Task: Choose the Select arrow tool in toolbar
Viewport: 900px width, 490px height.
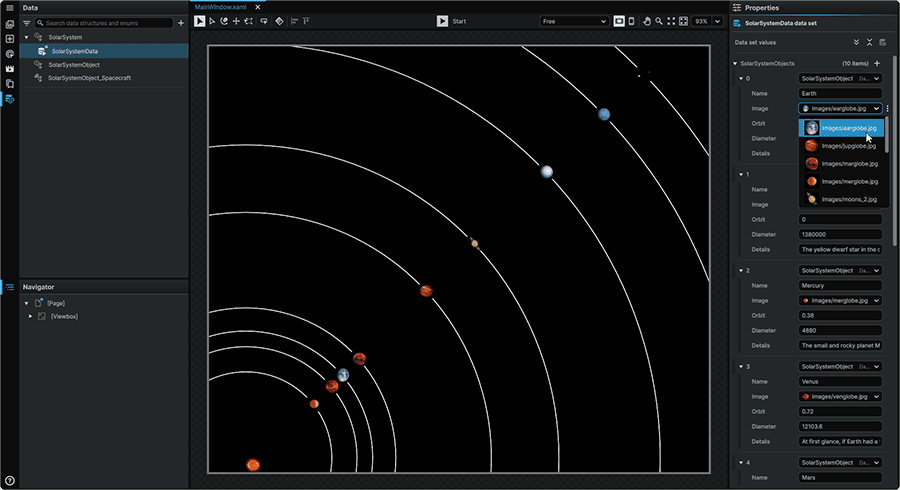Action: pyautogui.click(x=199, y=21)
